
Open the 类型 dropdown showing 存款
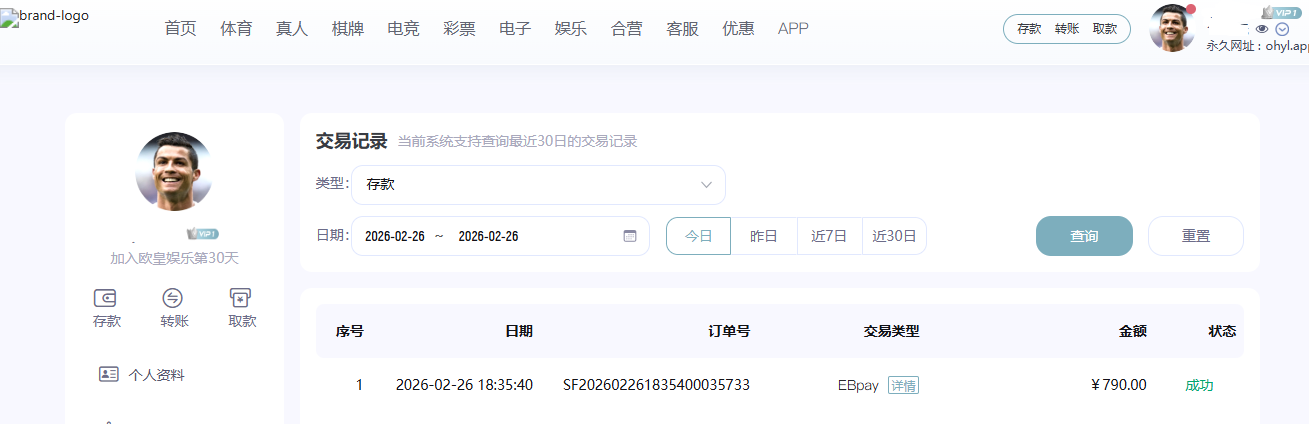(538, 185)
